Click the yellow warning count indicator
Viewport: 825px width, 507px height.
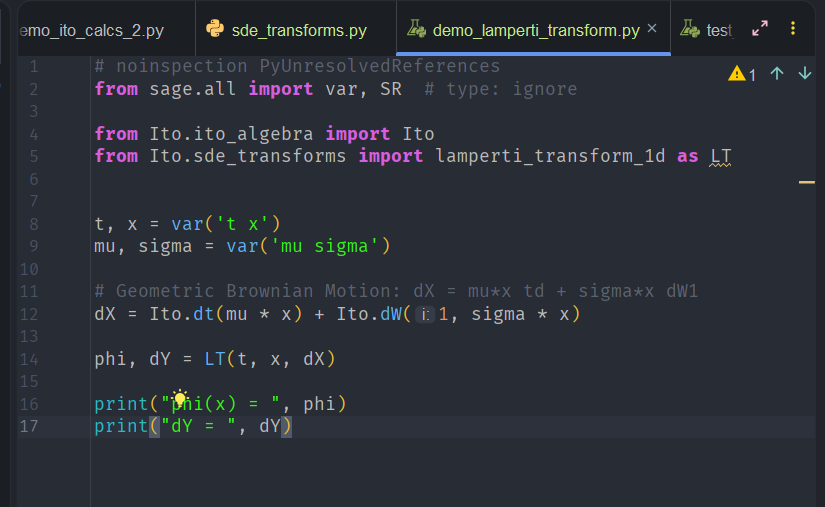coord(742,74)
